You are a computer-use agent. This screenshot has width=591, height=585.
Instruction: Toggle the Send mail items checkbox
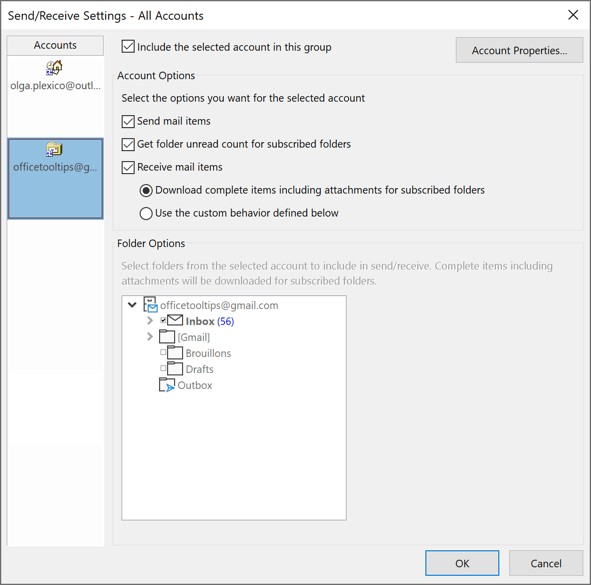pyautogui.click(x=128, y=121)
